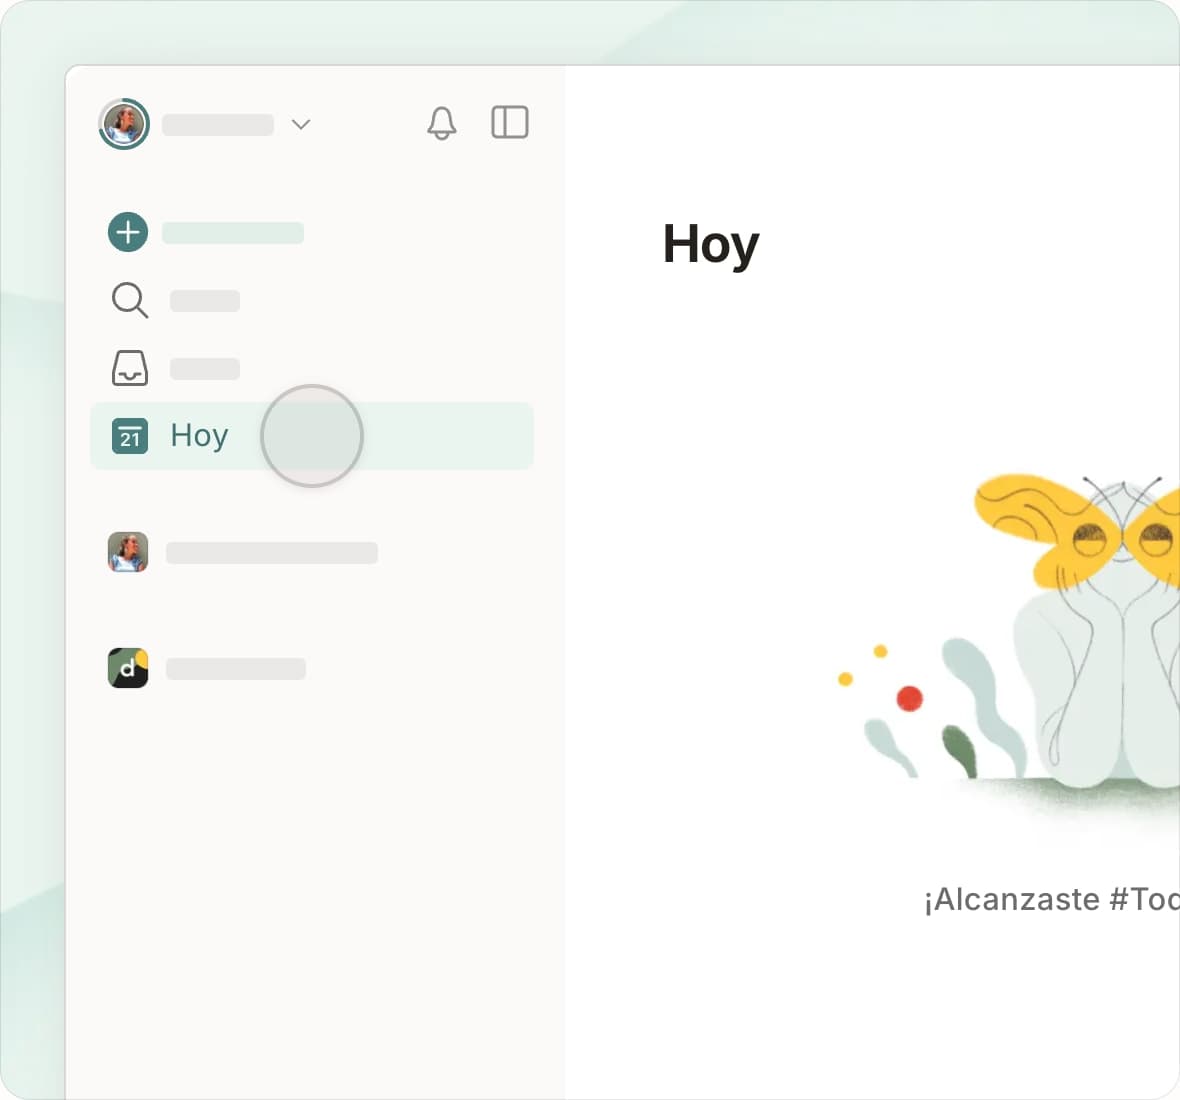This screenshot has width=1180, height=1100.
Task: Collapse the sidebar using the panel icon
Action: click(x=509, y=122)
